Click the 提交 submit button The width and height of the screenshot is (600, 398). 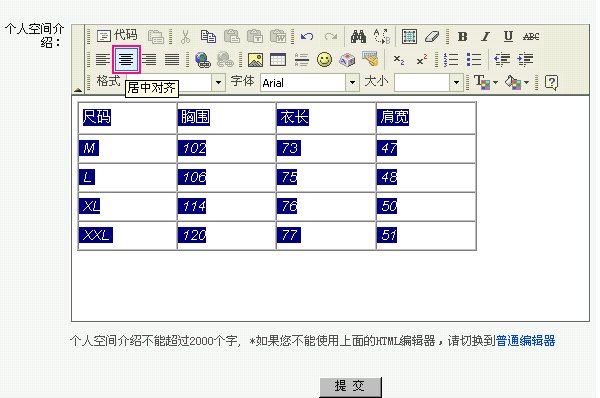pos(351,387)
